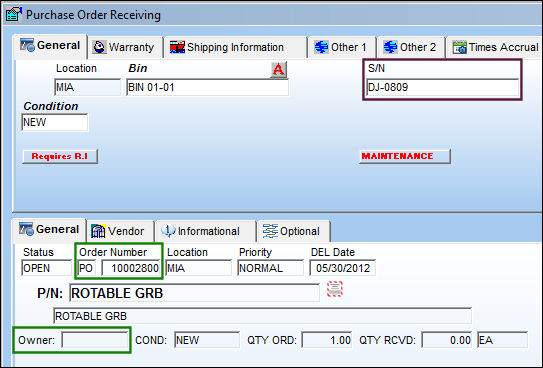The height and width of the screenshot is (368, 543).
Task: Click the order number field 10002800
Action: 131,268
